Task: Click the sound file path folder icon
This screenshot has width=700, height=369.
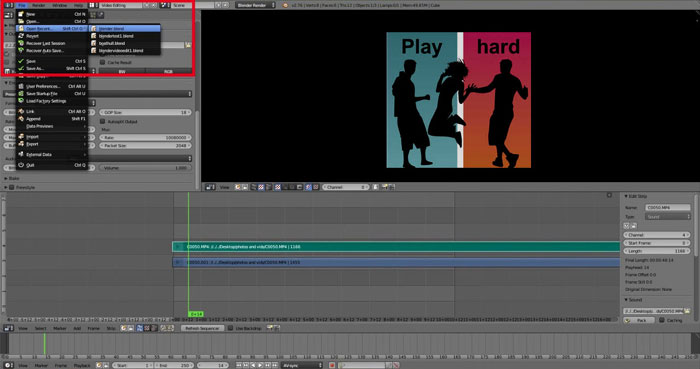Action: click(688, 311)
